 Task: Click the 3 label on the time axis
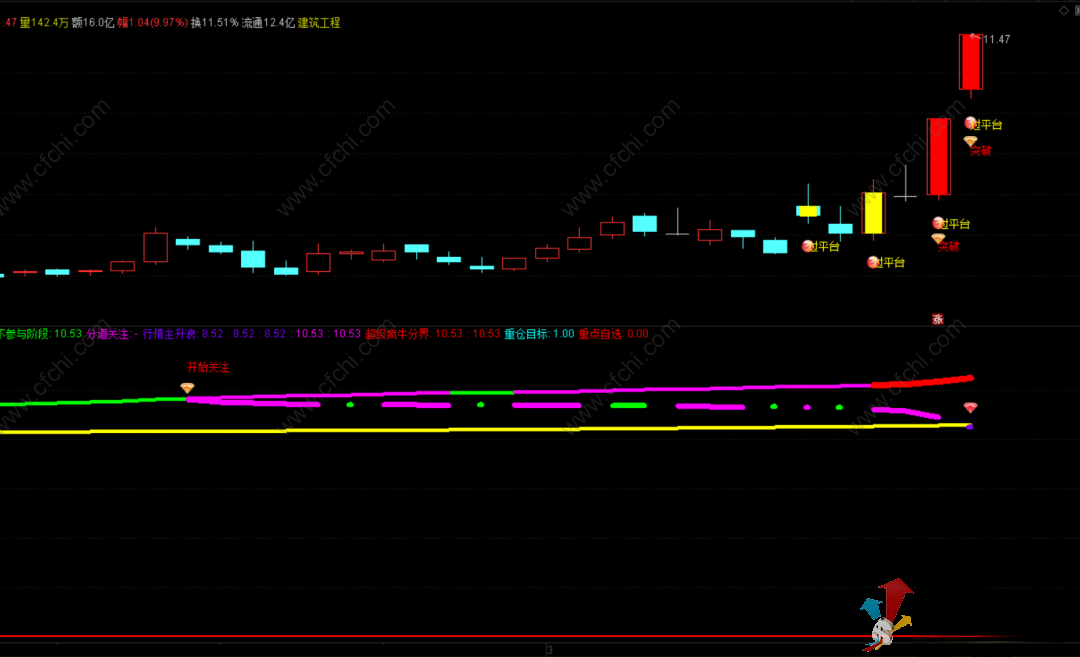[550, 650]
